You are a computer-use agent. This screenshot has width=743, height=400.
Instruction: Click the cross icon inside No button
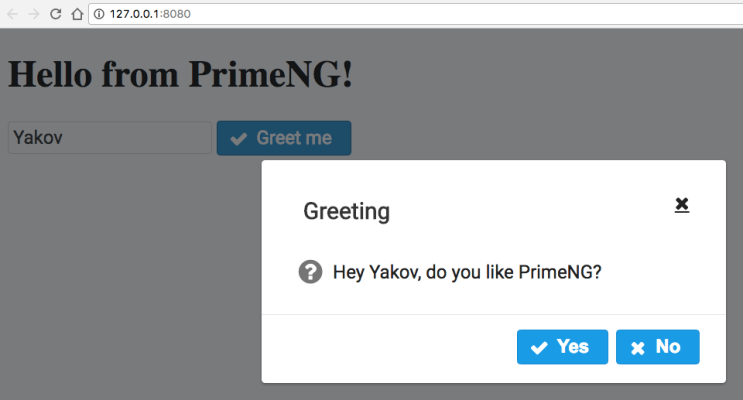[x=637, y=348]
